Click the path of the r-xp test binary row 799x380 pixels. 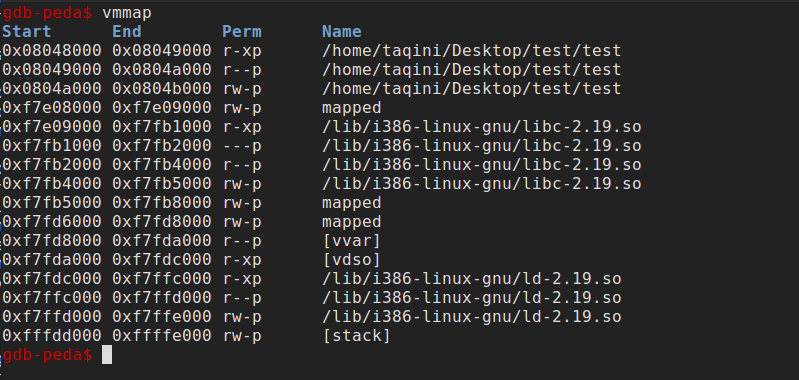point(471,50)
